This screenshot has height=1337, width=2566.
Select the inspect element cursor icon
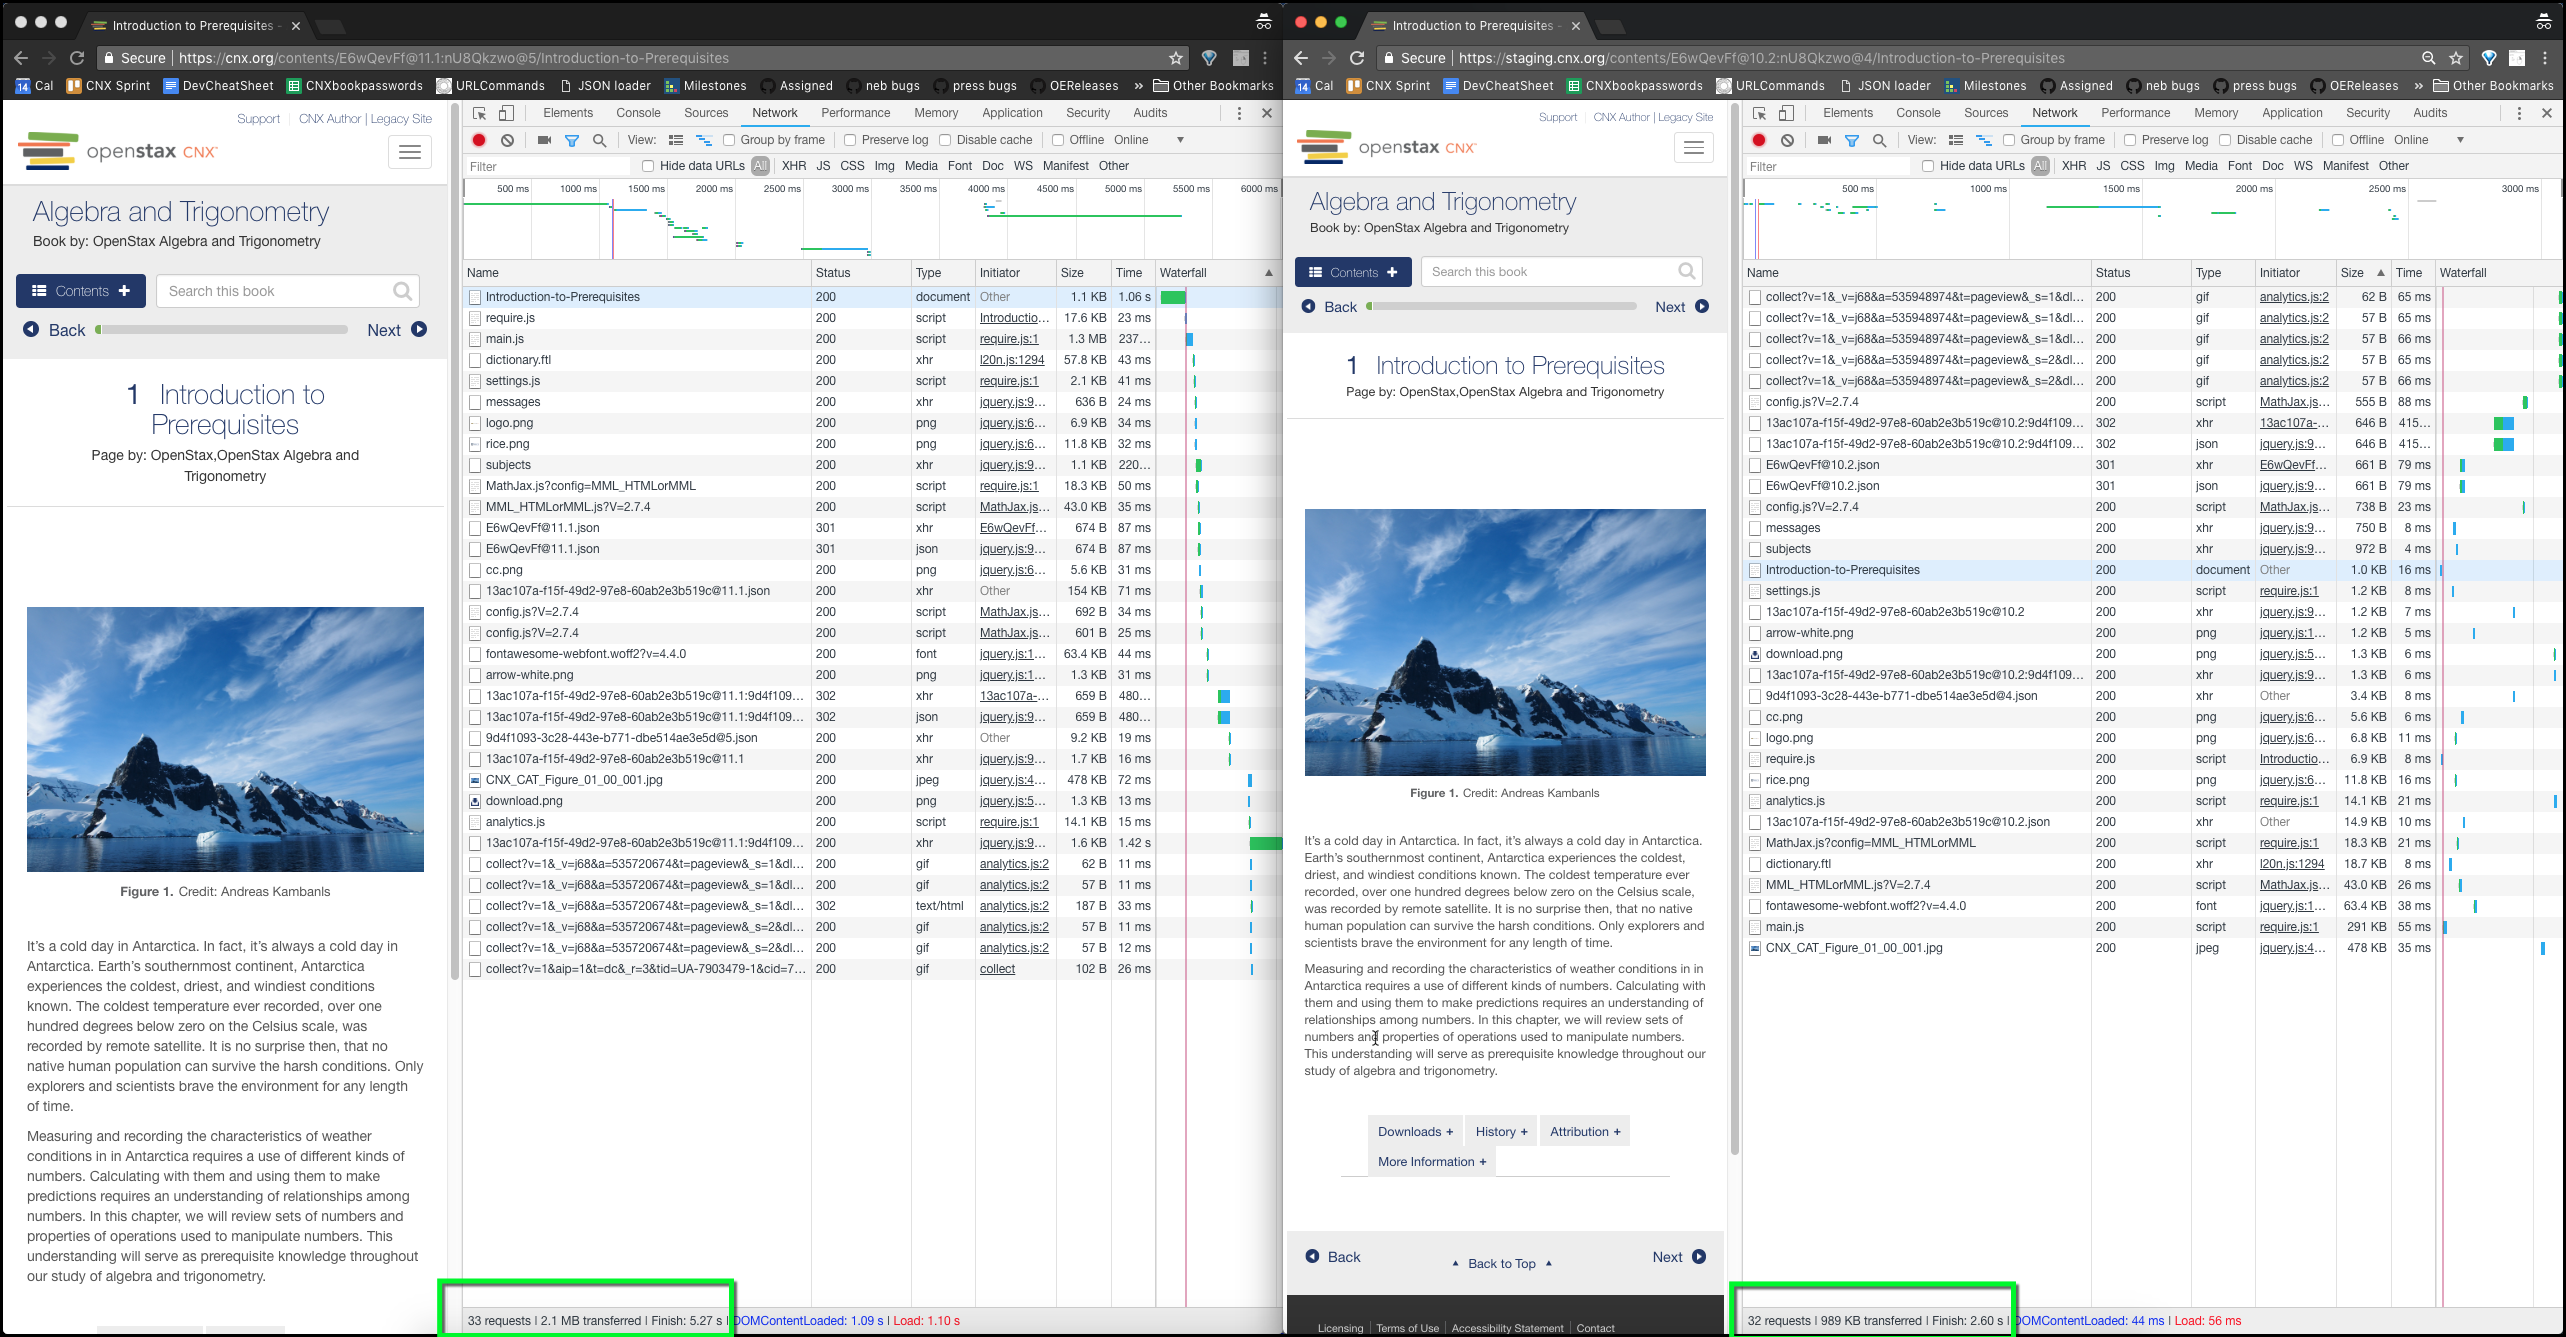478,113
